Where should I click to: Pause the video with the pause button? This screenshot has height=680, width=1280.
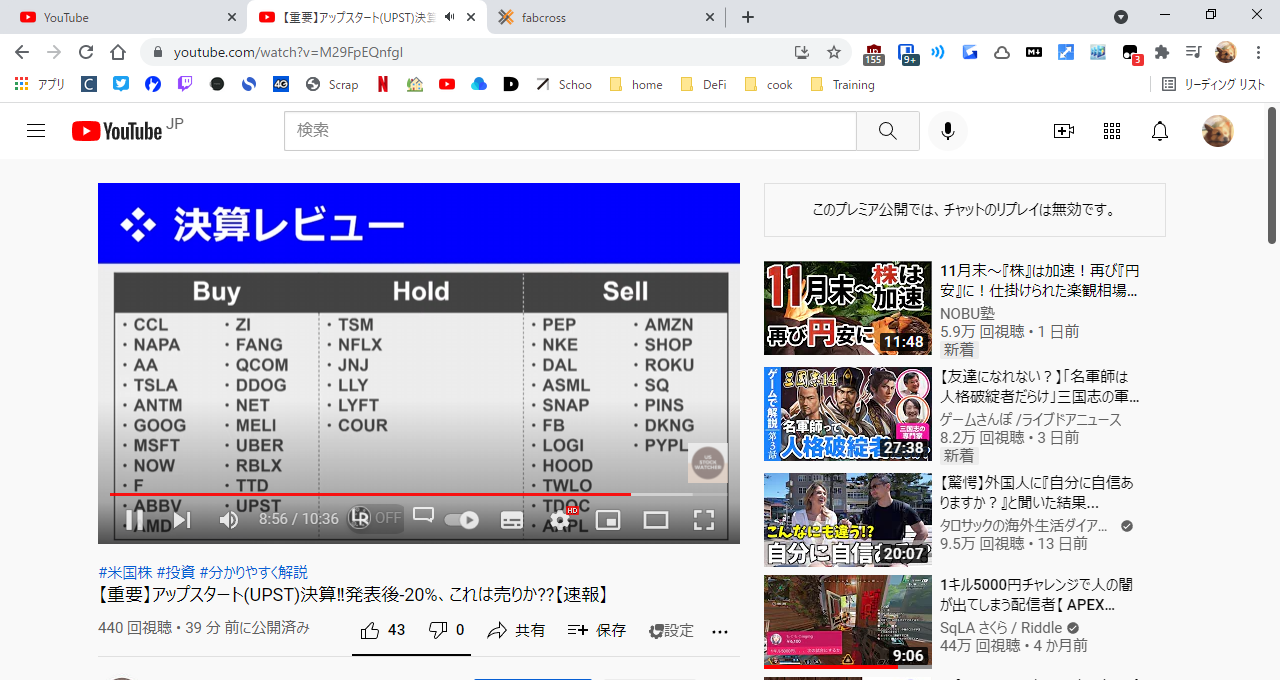tap(134, 520)
